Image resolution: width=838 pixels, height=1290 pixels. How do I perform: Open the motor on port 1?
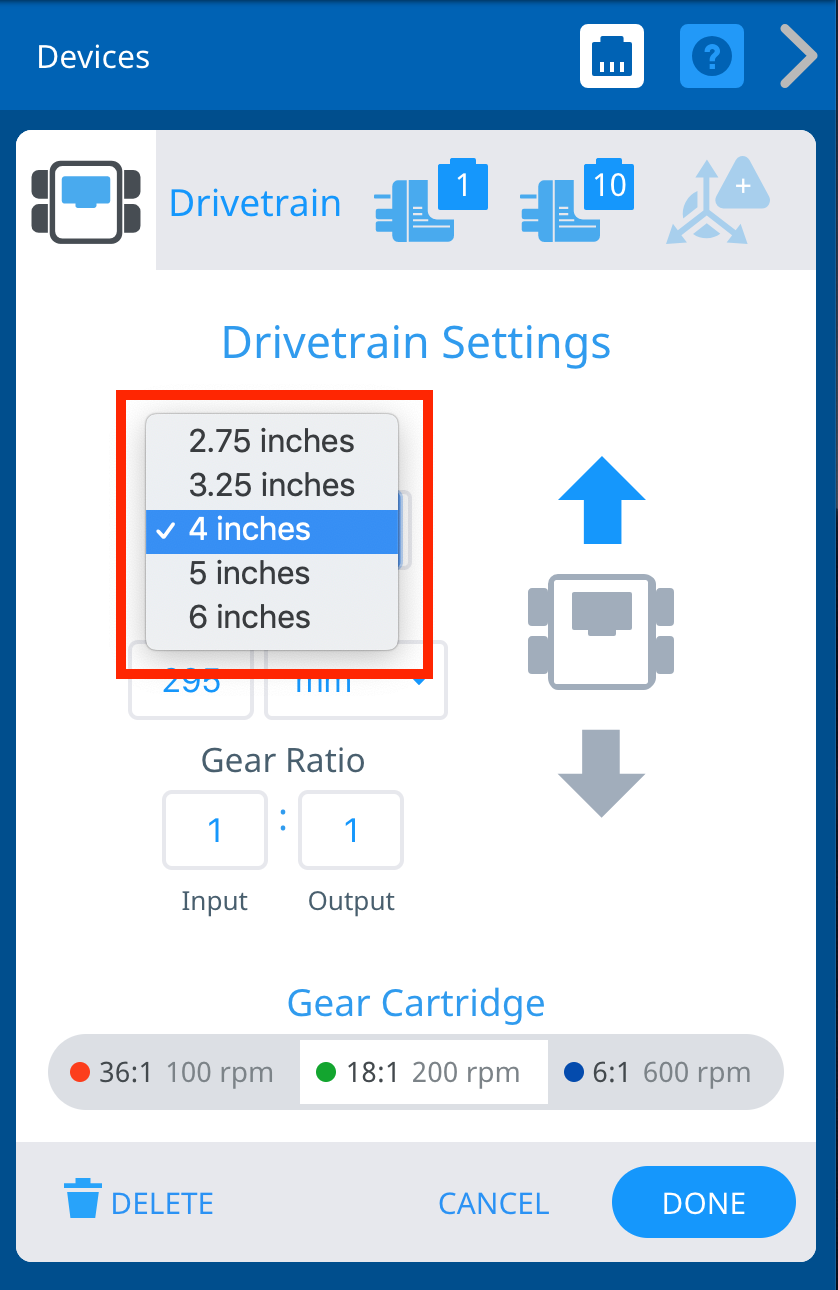click(430, 198)
